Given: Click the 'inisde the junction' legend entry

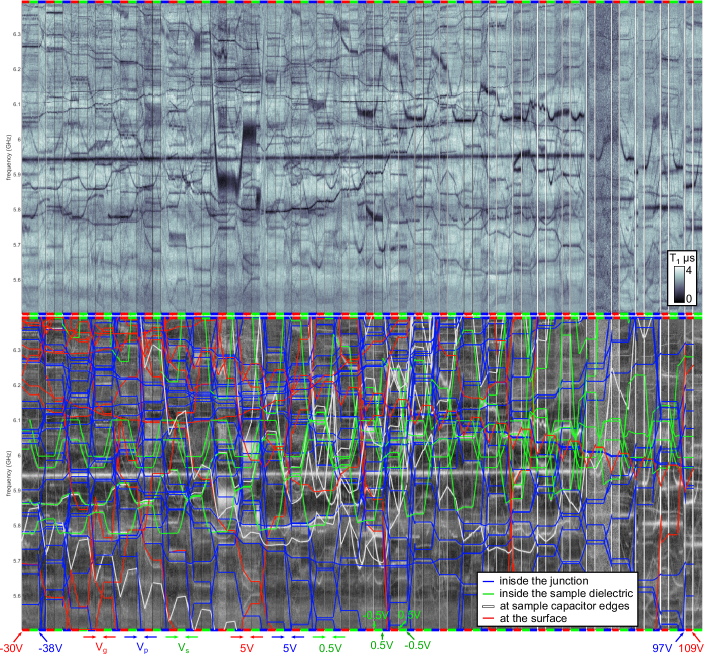Looking at the screenshot, I should [544, 581].
